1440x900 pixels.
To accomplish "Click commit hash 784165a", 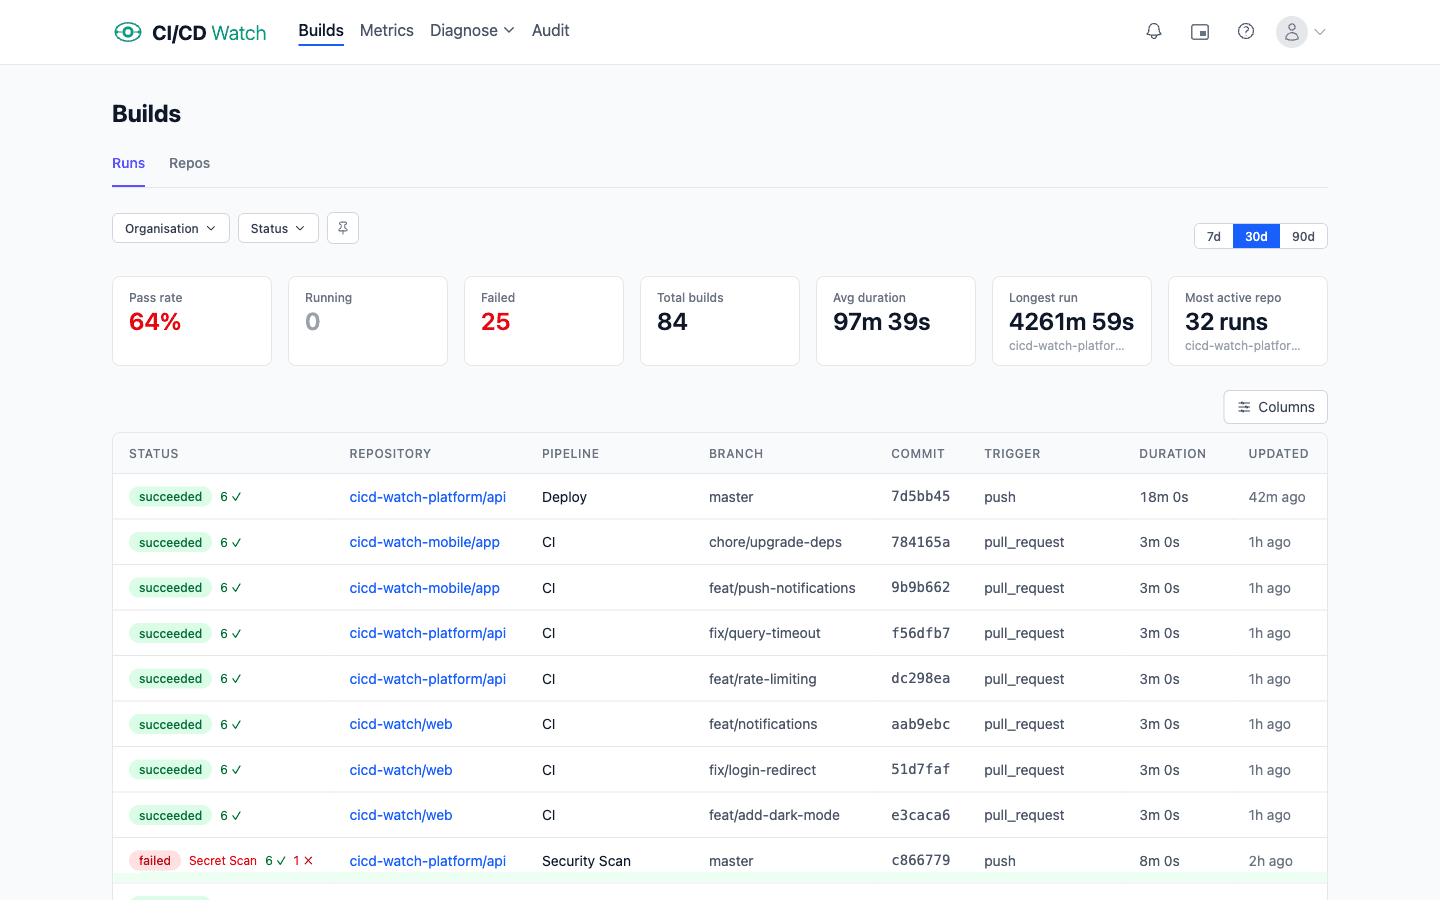I will pyautogui.click(x=921, y=542).
